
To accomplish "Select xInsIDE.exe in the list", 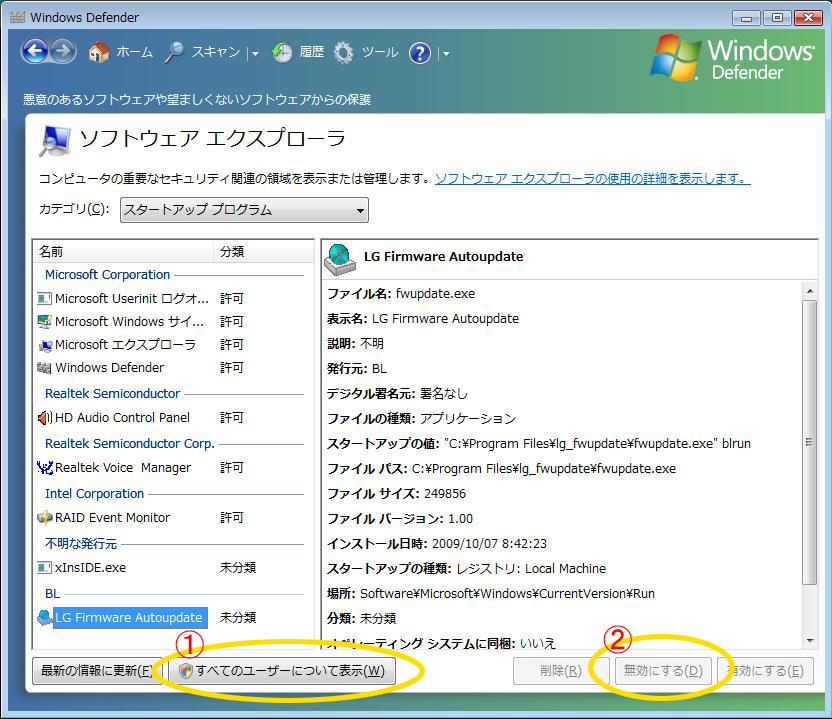I will 90,567.
